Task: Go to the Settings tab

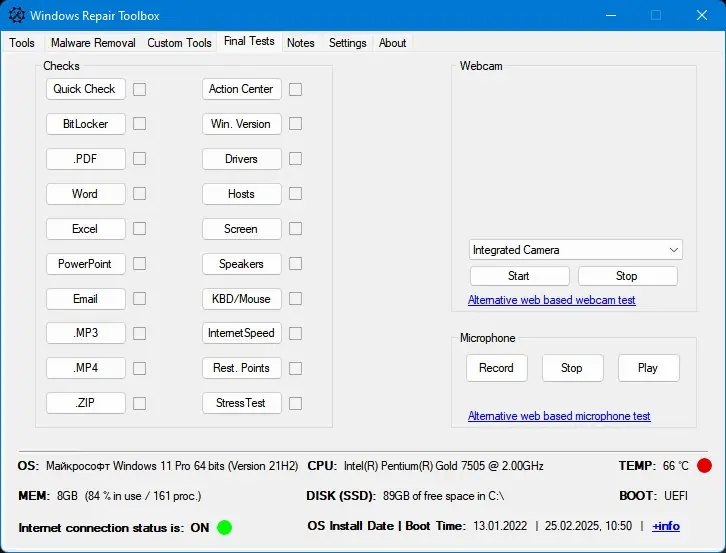Action: (x=347, y=43)
